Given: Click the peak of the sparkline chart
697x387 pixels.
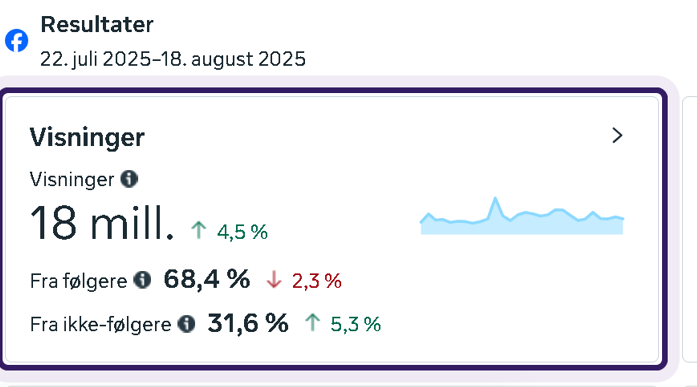Looking at the screenshot, I should tap(495, 199).
